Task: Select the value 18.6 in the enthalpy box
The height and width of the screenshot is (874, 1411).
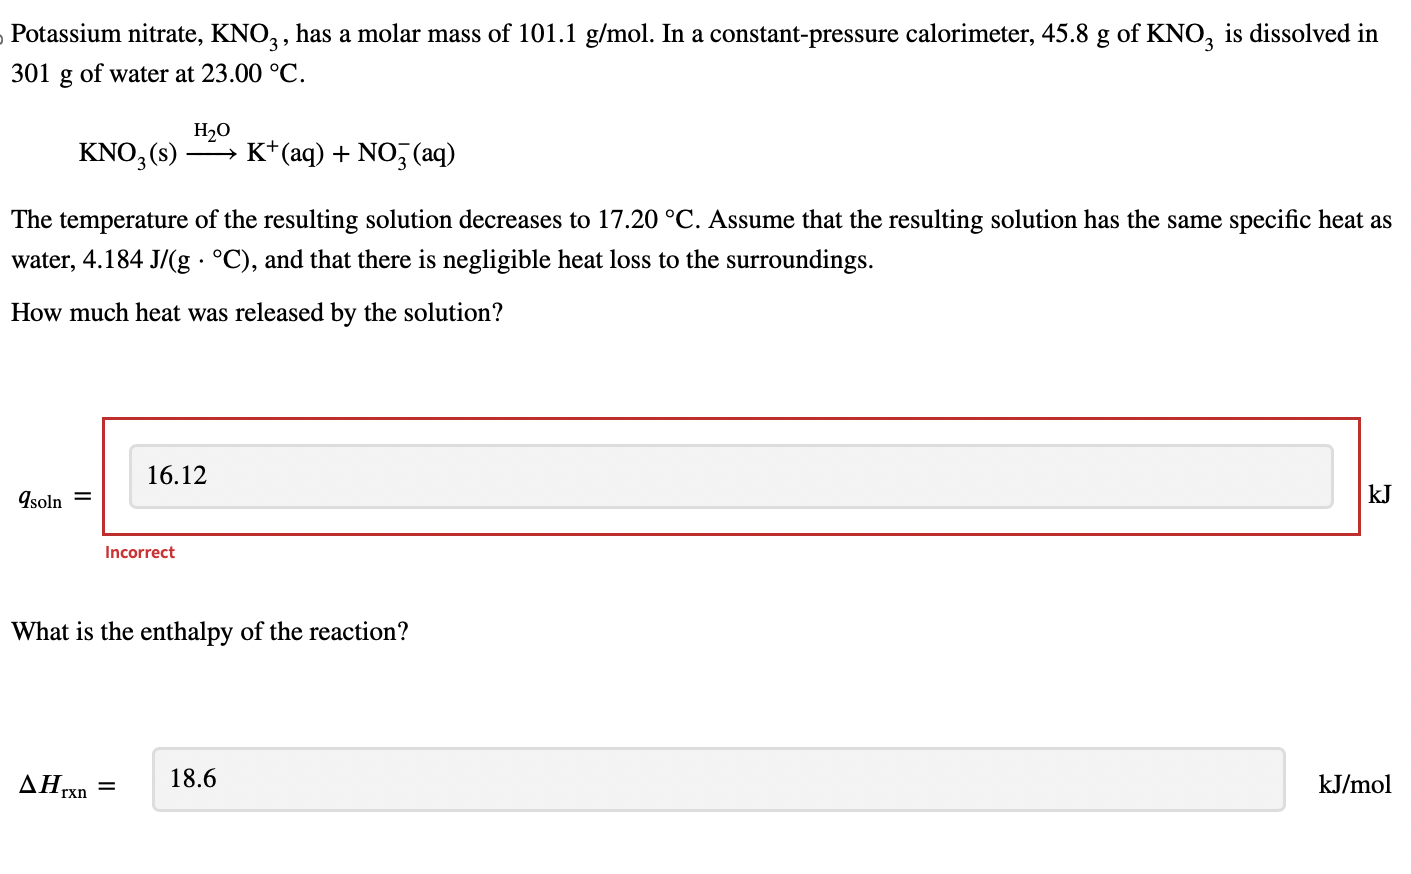Action: 193,778
